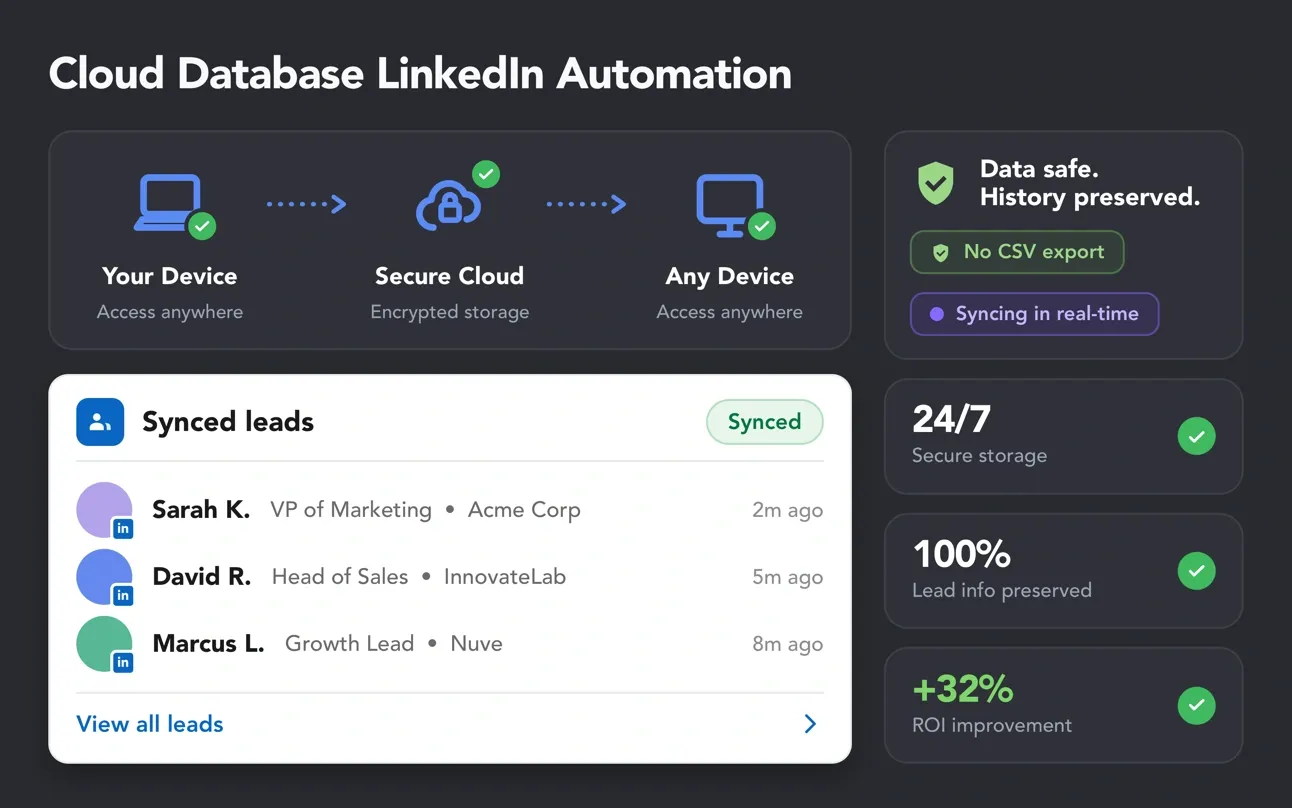The height and width of the screenshot is (808, 1292).
Task: Click the monitor icon above Any Device
Action: pos(730,205)
